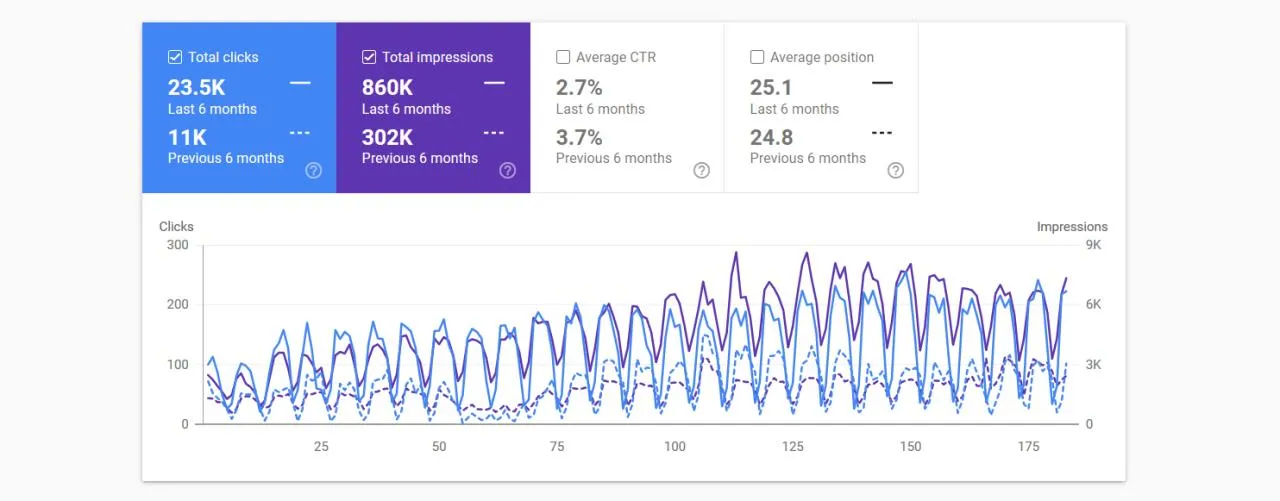This screenshot has width=1280, height=501.
Task: Click Previous 6 months under Total clicks
Action: click(x=226, y=158)
